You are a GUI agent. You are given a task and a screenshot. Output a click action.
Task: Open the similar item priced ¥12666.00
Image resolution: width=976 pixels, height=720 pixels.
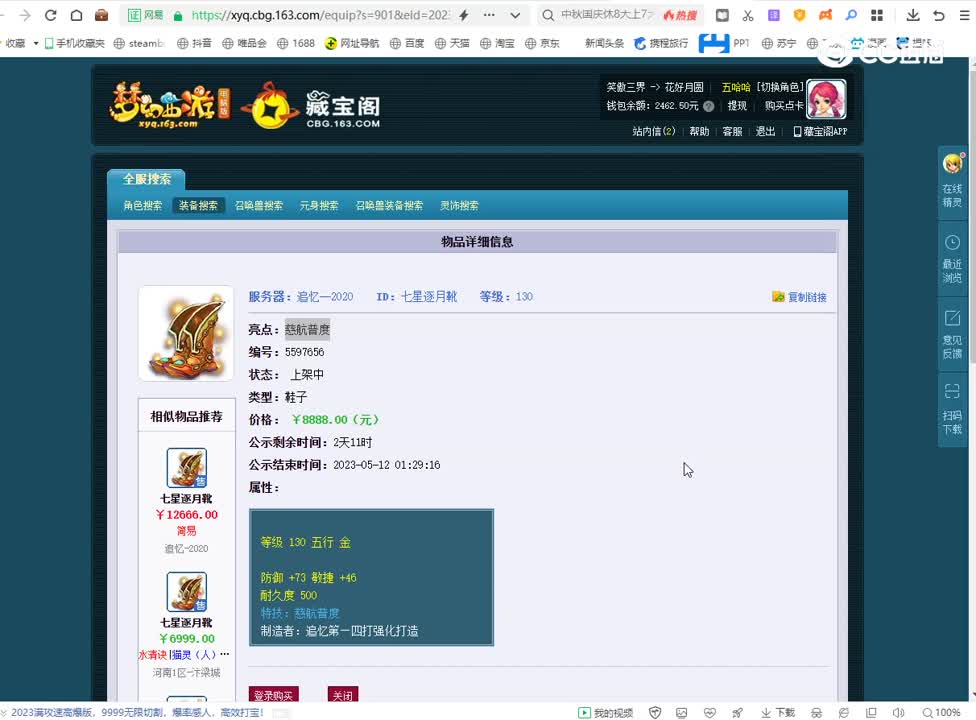click(x=186, y=467)
